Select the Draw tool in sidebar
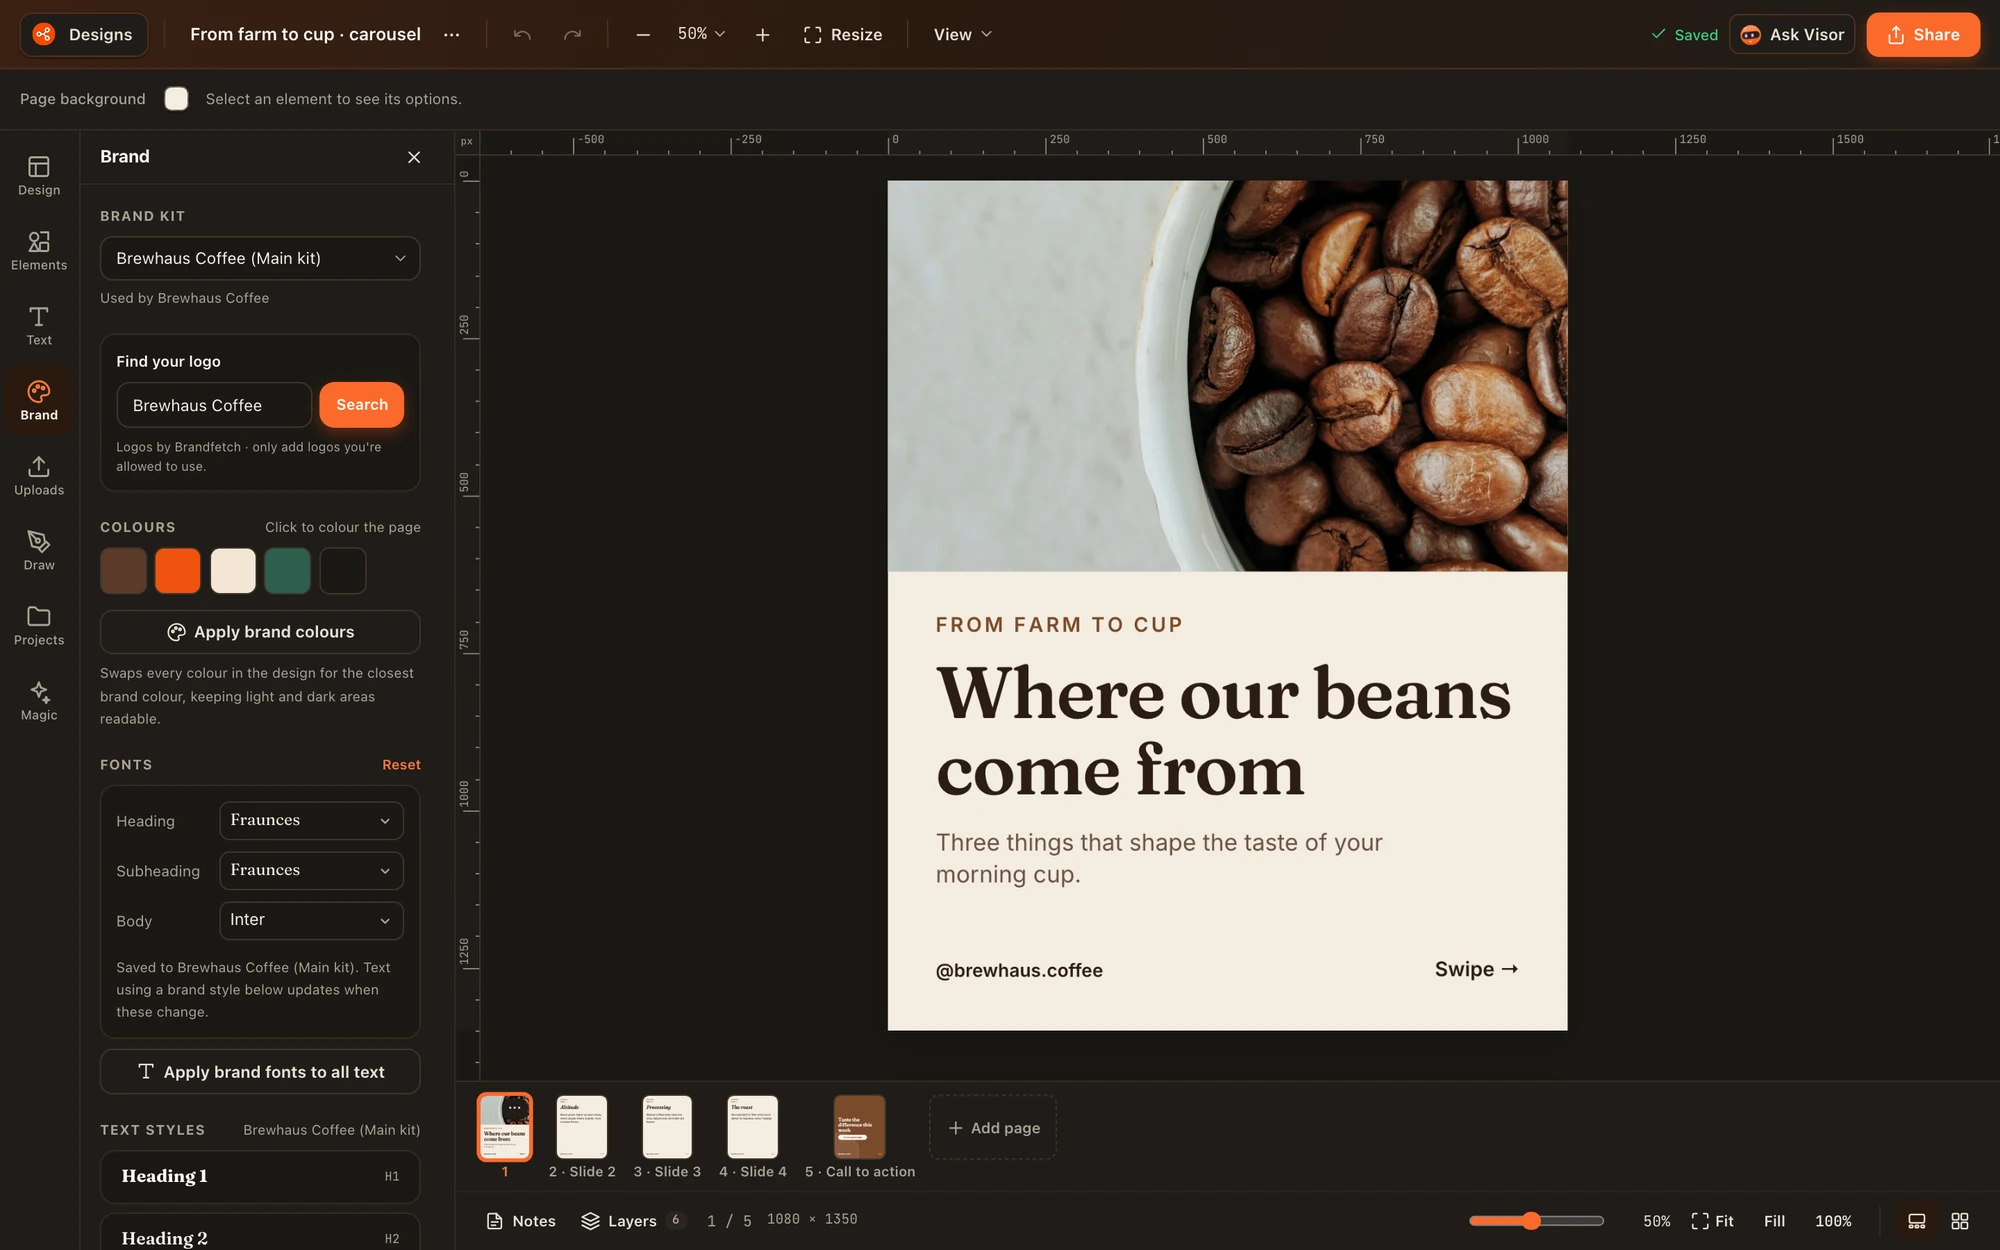Screen dimensions: 2000x1250 click(x=39, y=550)
